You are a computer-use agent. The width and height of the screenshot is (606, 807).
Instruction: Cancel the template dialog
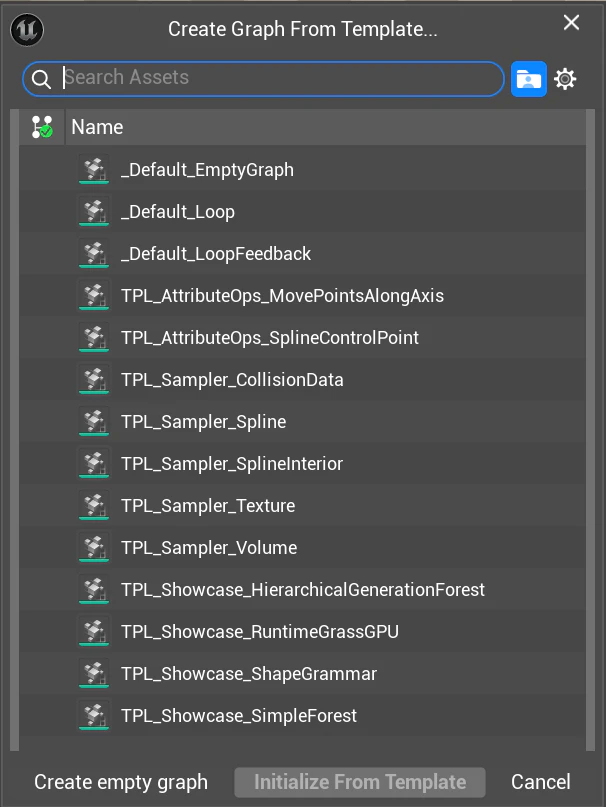click(541, 782)
